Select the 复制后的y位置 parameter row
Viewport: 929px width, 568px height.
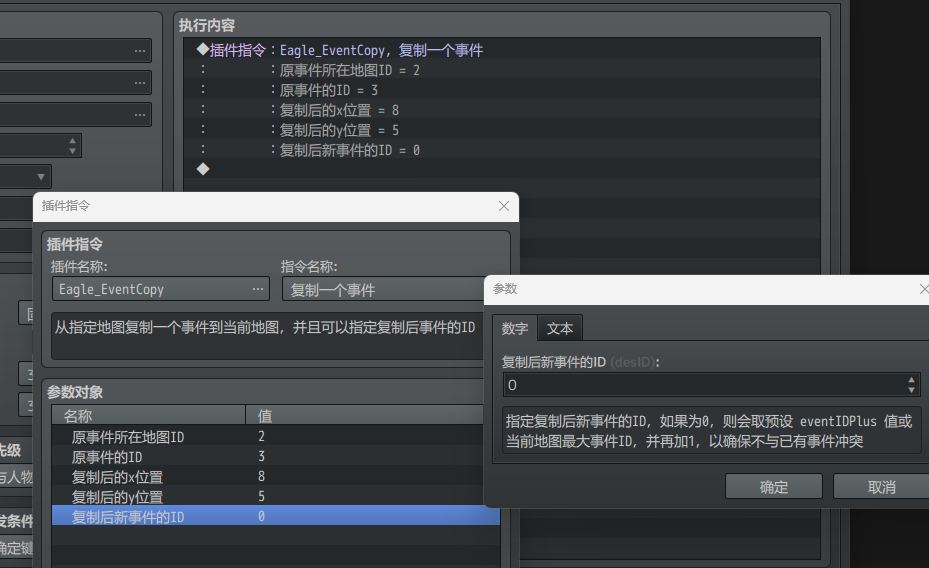[276, 496]
